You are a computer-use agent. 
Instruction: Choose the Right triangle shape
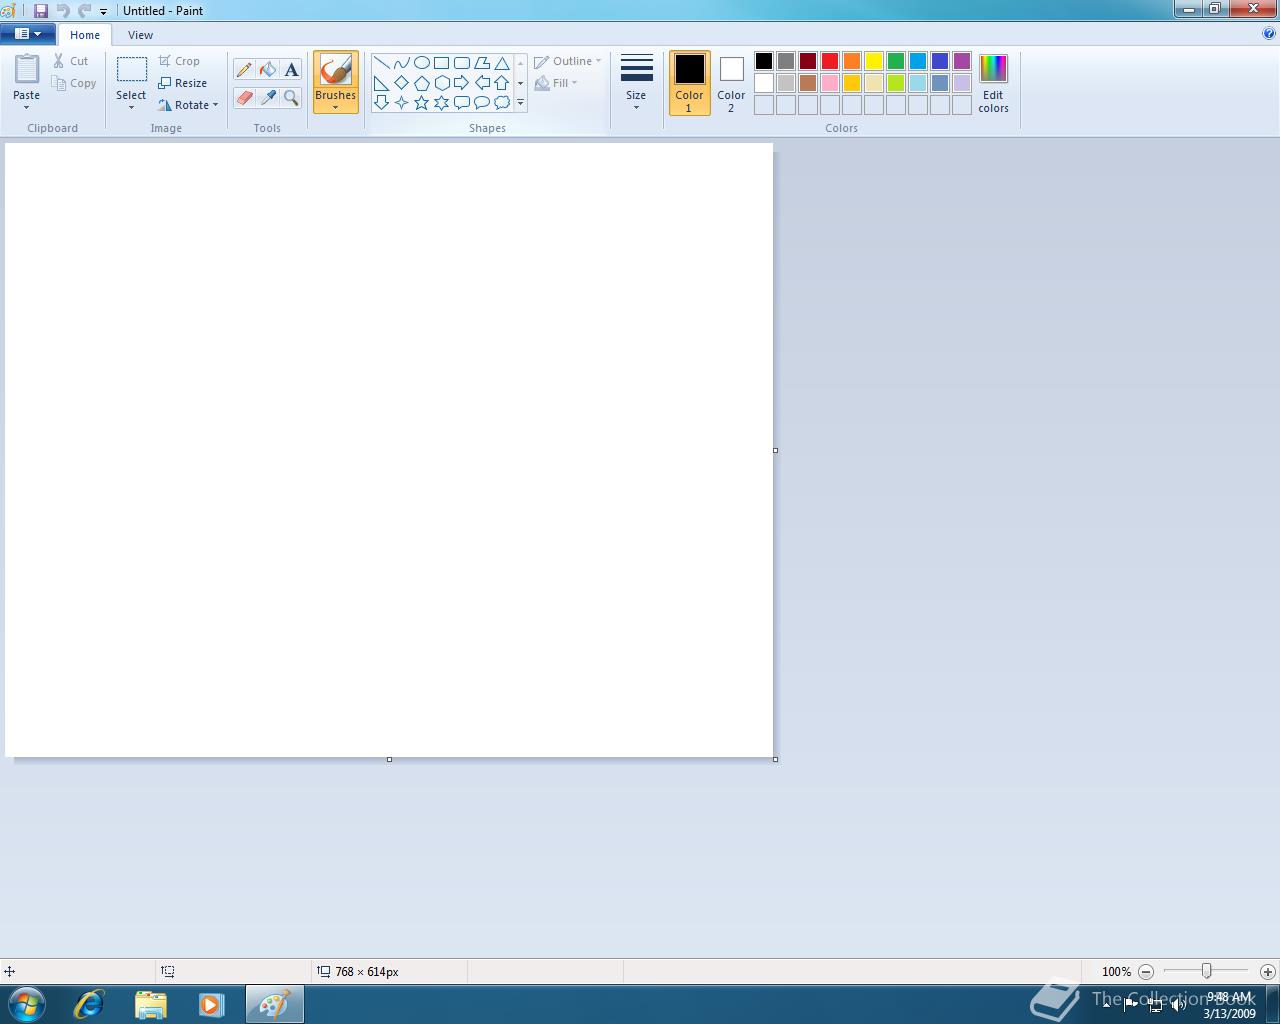coord(381,83)
